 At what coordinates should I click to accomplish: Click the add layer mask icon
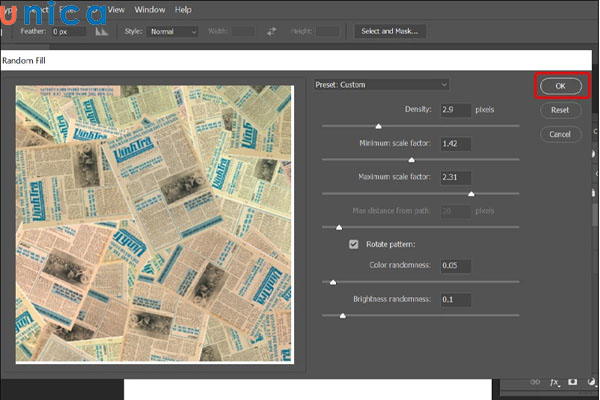(572, 382)
